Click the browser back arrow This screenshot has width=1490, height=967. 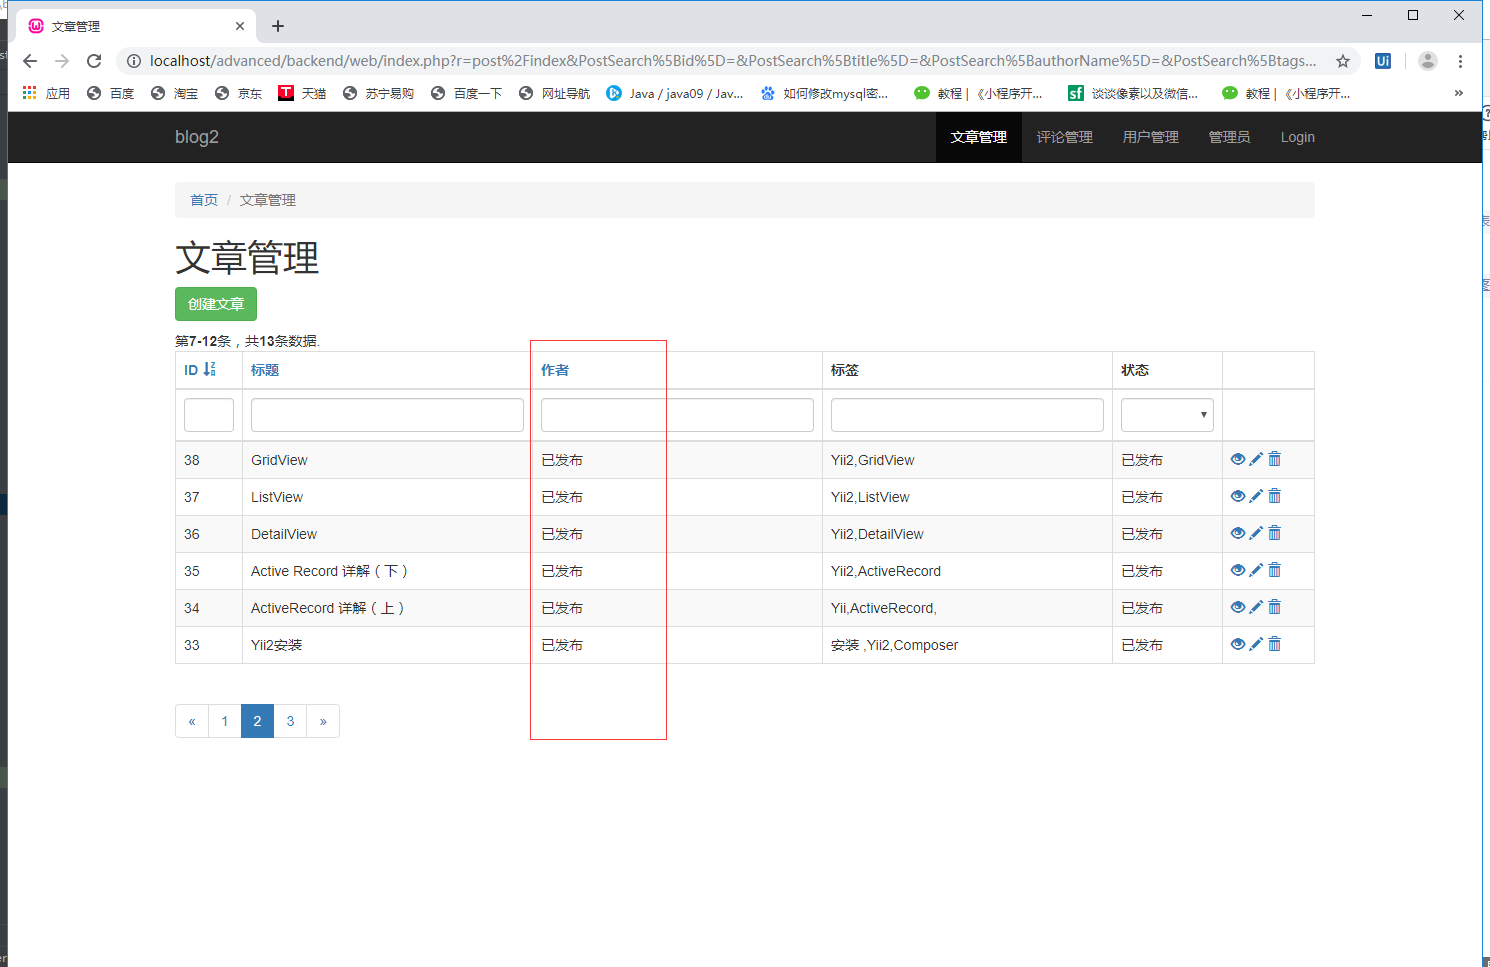[x=29, y=61]
